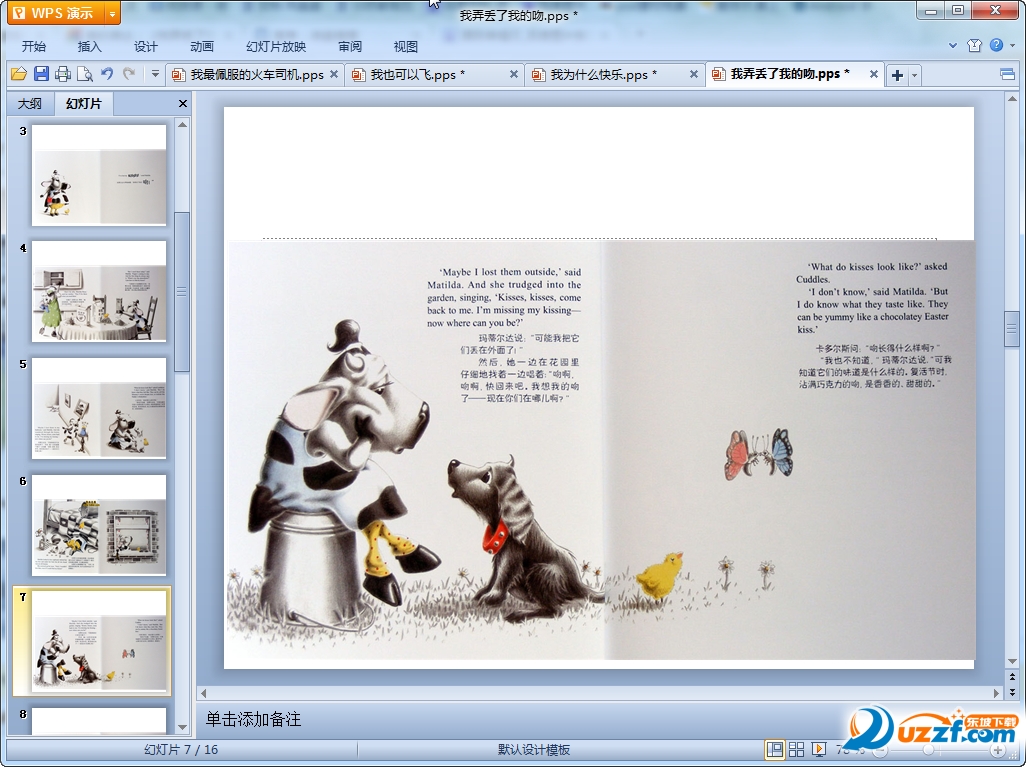This screenshot has width=1026, height=767.
Task: Click the thumbnail pane scrollbar handle
Action: (x=183, y=291)
